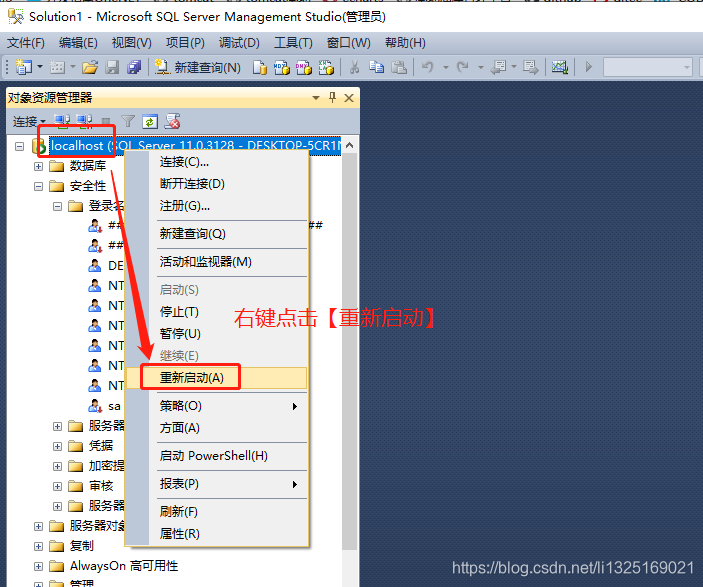Screen dimensions: 703x587
Task: Open the Redo history dropdown arrow
Action: (x=481, y=68)
